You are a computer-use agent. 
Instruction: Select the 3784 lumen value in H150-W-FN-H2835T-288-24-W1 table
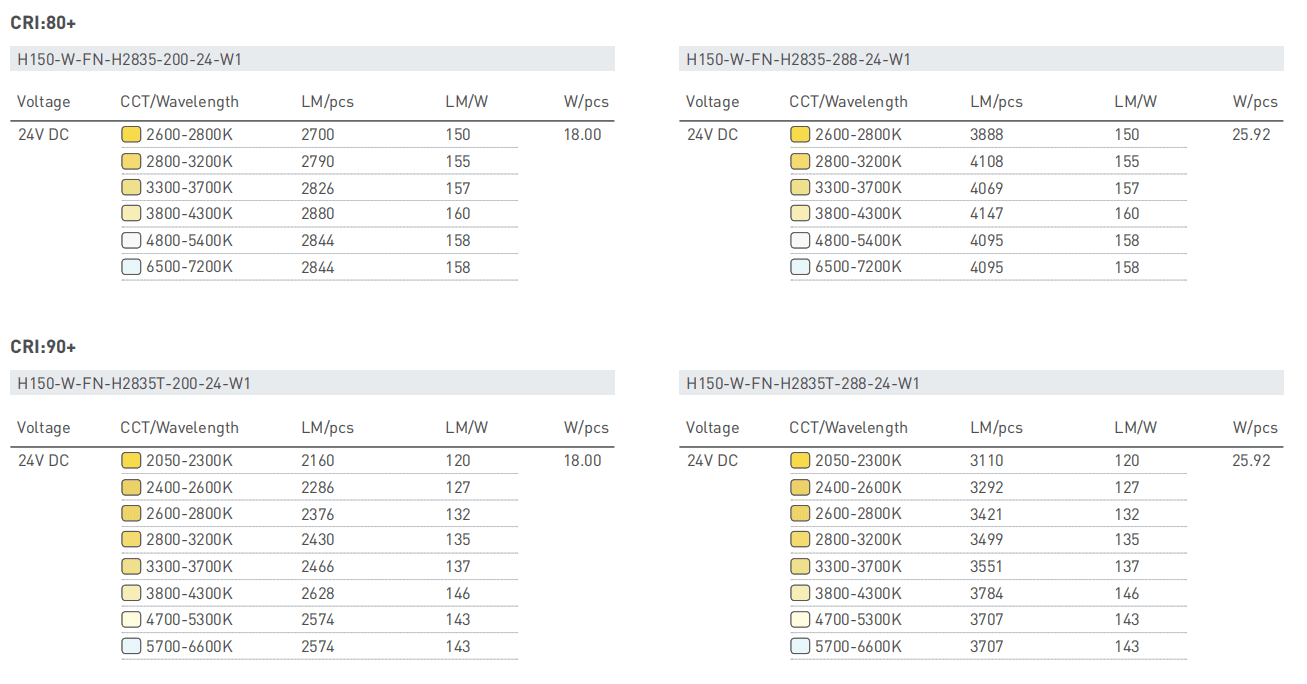click(986, 593)
